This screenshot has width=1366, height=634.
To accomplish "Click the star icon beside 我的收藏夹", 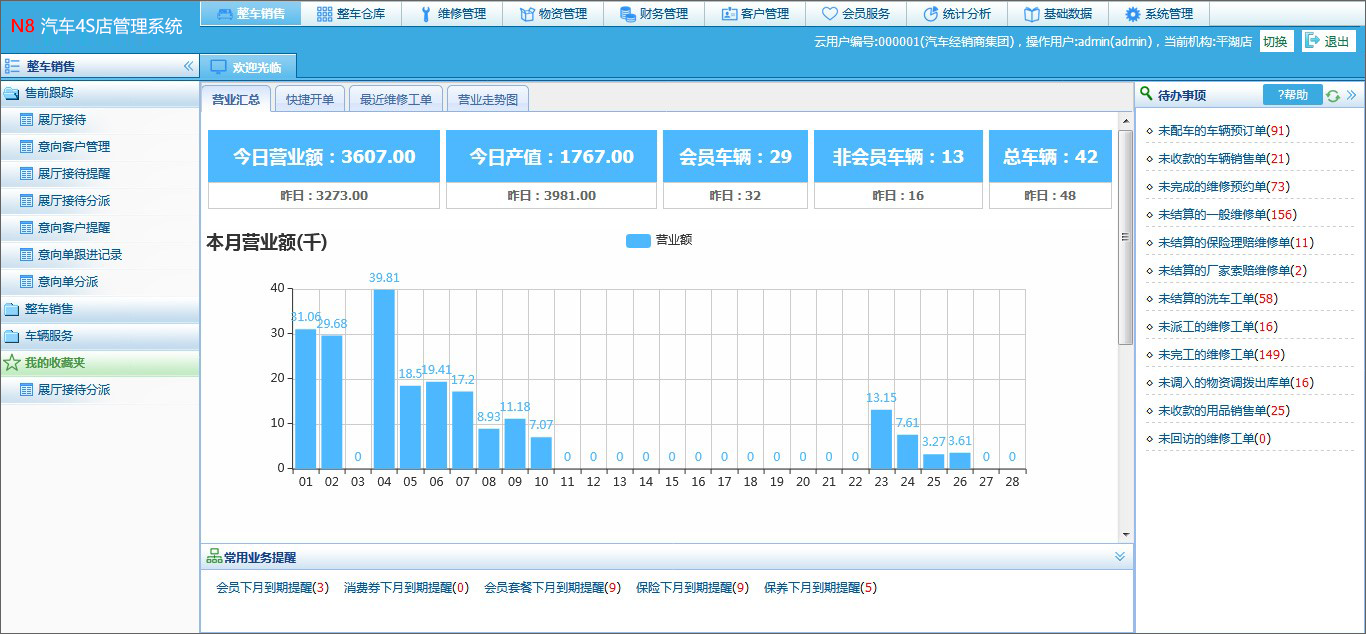I will click(x=12, y=362).
